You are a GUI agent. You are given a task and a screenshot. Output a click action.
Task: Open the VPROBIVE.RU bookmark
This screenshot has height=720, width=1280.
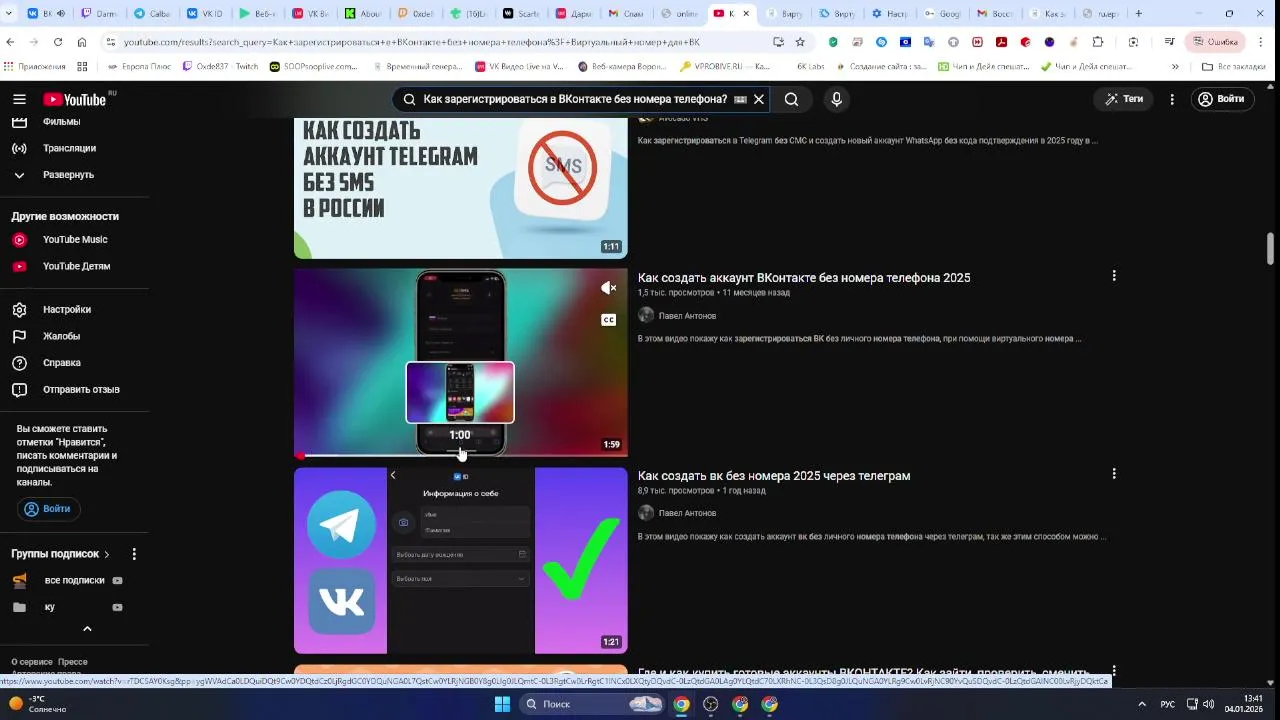point(725,67)
